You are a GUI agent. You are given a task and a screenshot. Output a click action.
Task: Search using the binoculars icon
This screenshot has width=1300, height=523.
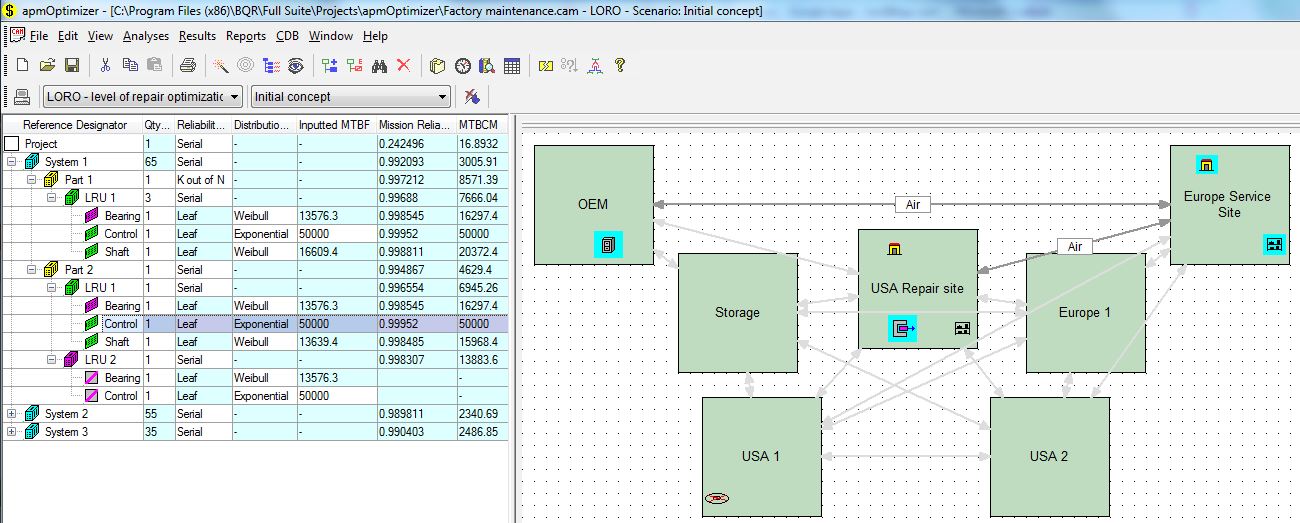click(379, 65)
